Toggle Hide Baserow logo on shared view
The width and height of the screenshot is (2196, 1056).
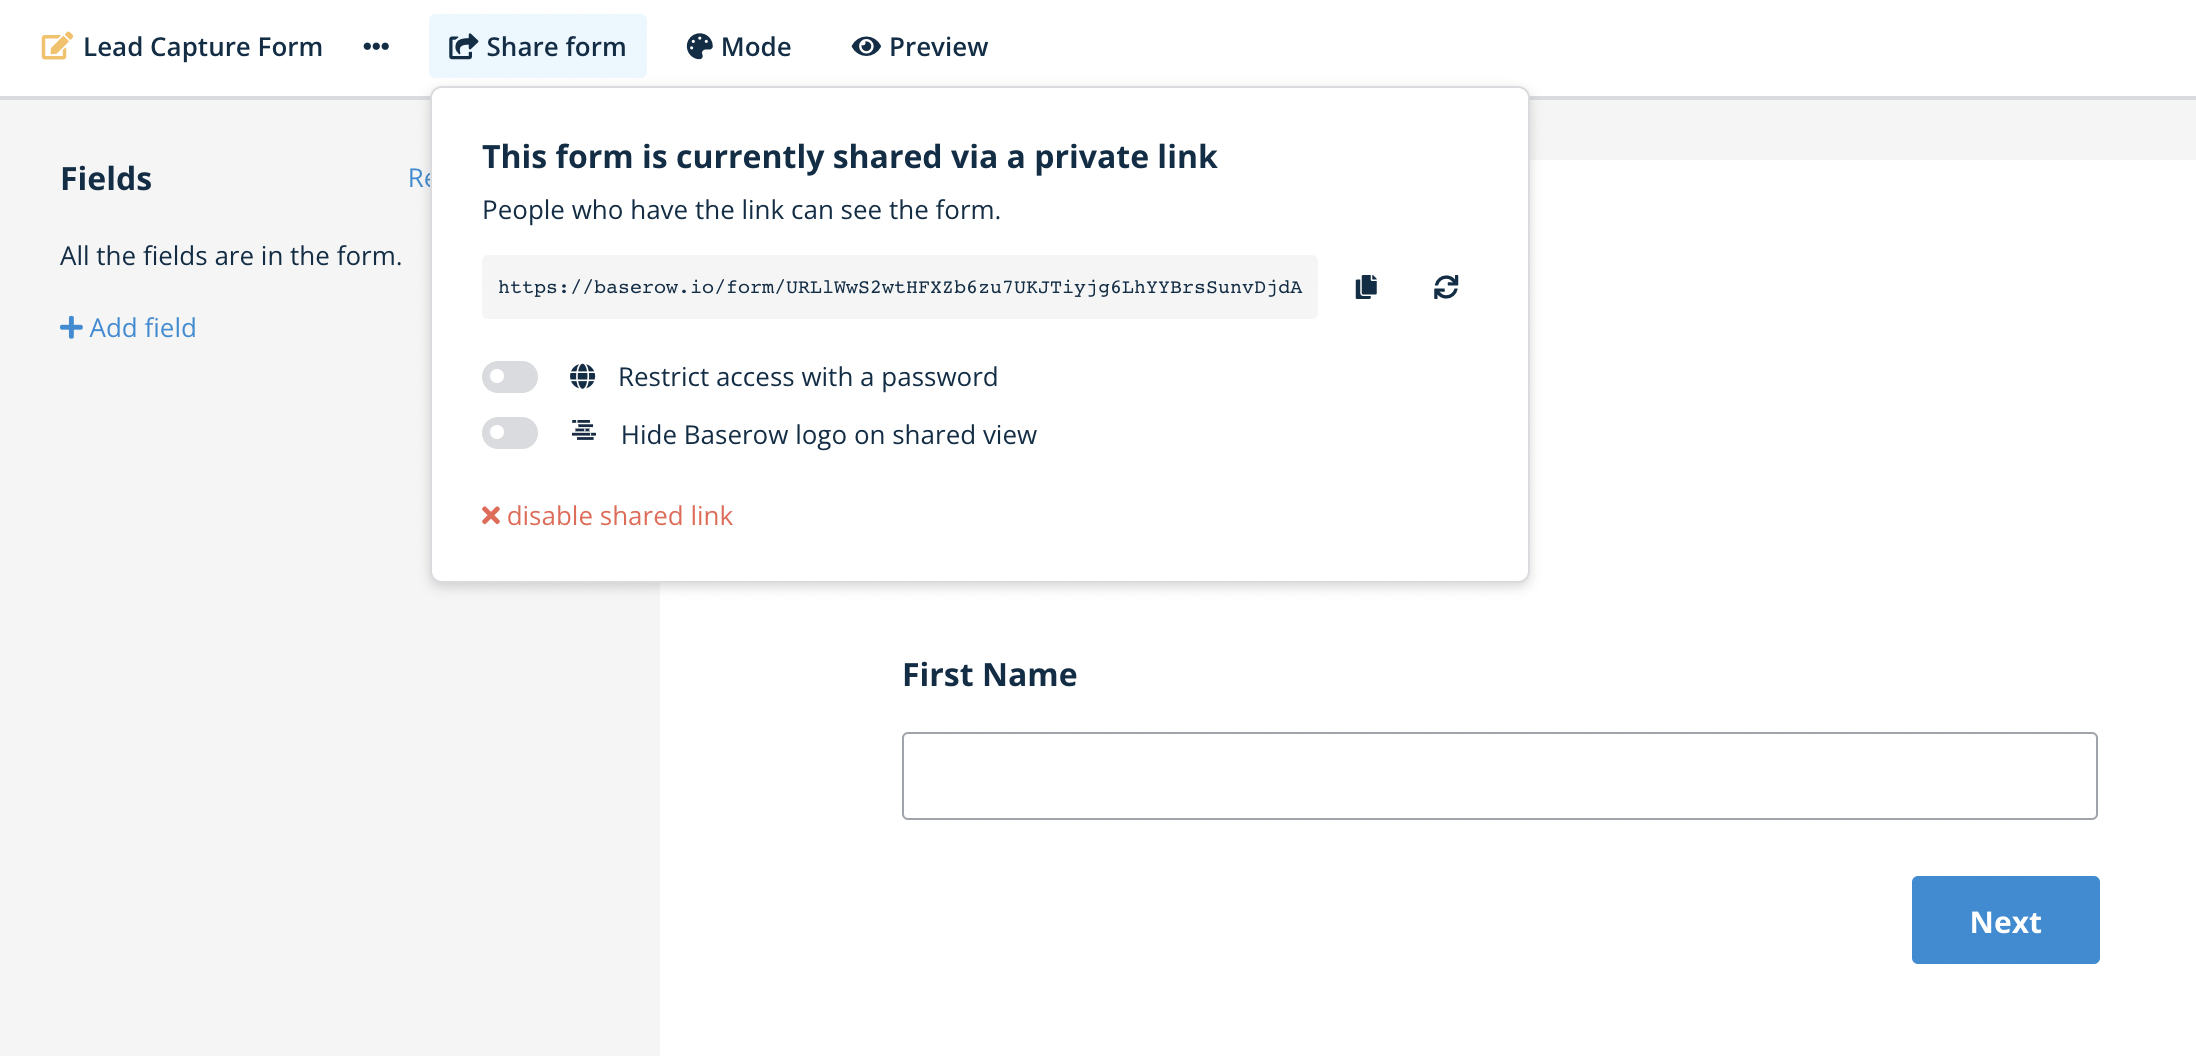click(510, 433)
